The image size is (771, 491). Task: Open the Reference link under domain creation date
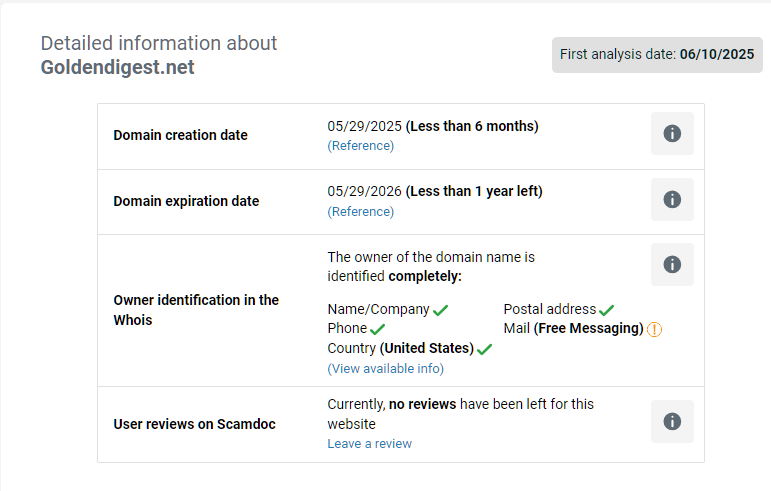361,146
